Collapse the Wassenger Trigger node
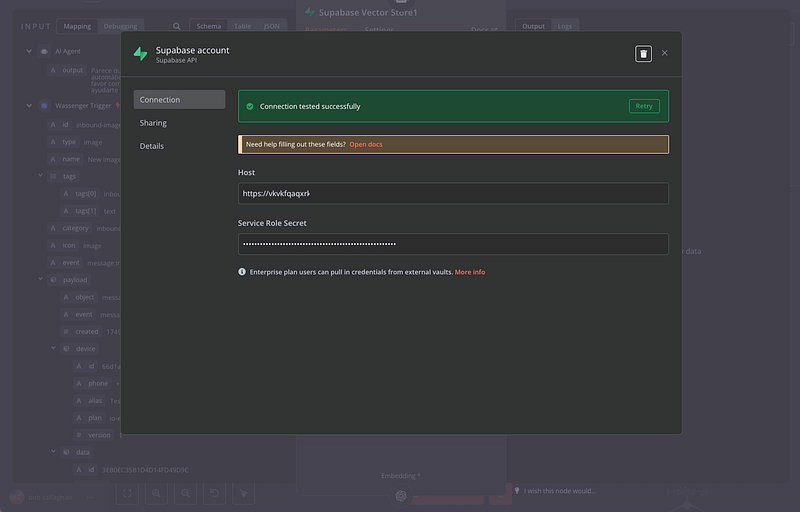800x512 pixels. (28, 105)
